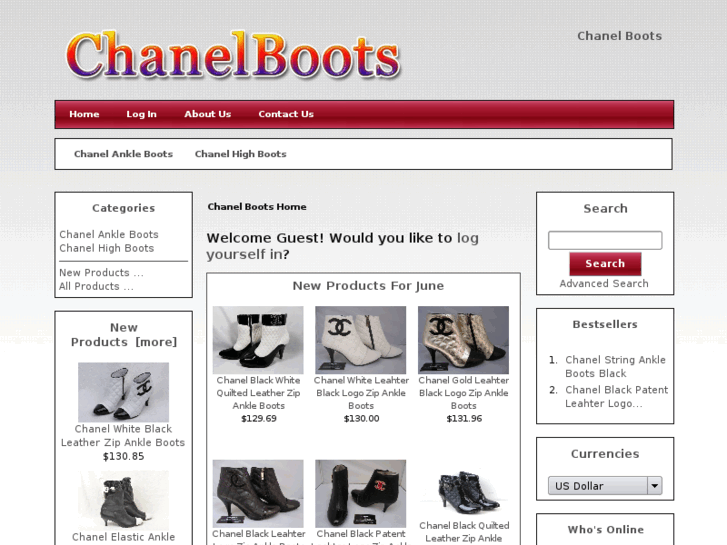Click the Chanel Black Quilted Leather Zip Ankle title
Viewport: 727px width, 545px height.
(464, 532)
